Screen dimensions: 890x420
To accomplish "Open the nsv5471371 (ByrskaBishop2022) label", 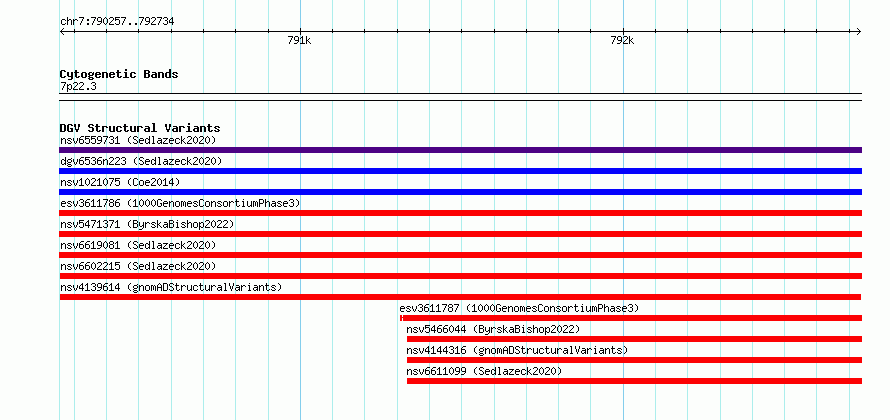I will point(147,224).
